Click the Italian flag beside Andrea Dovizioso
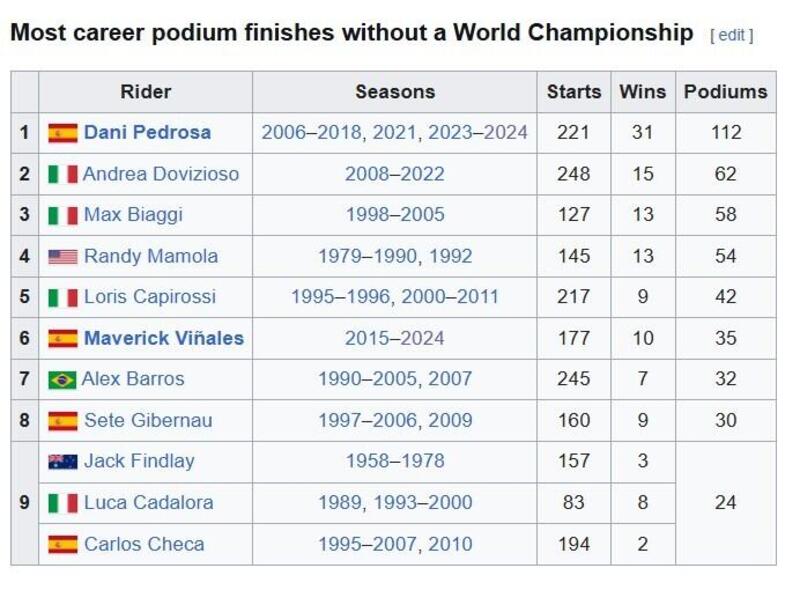Viewport: 800px width, 590px height. coord(62,174)
